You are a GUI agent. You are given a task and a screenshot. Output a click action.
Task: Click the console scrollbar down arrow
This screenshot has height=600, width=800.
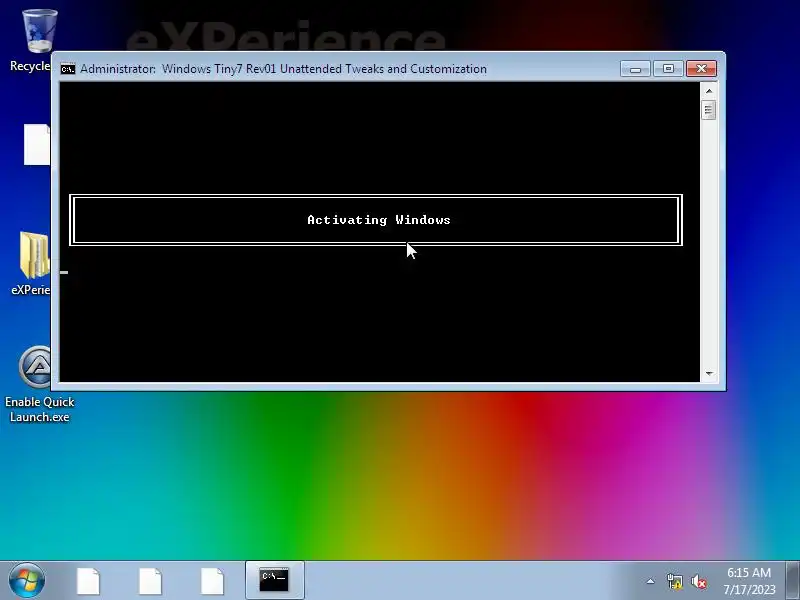click(x=709, y=373)
